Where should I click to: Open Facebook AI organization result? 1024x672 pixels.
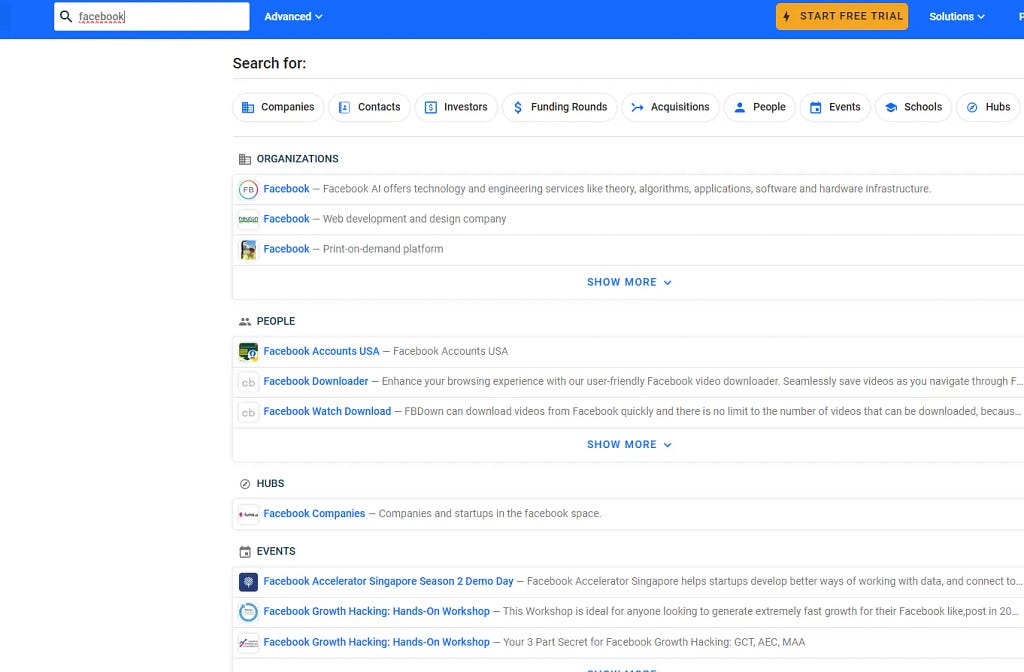tap(286, 189)
